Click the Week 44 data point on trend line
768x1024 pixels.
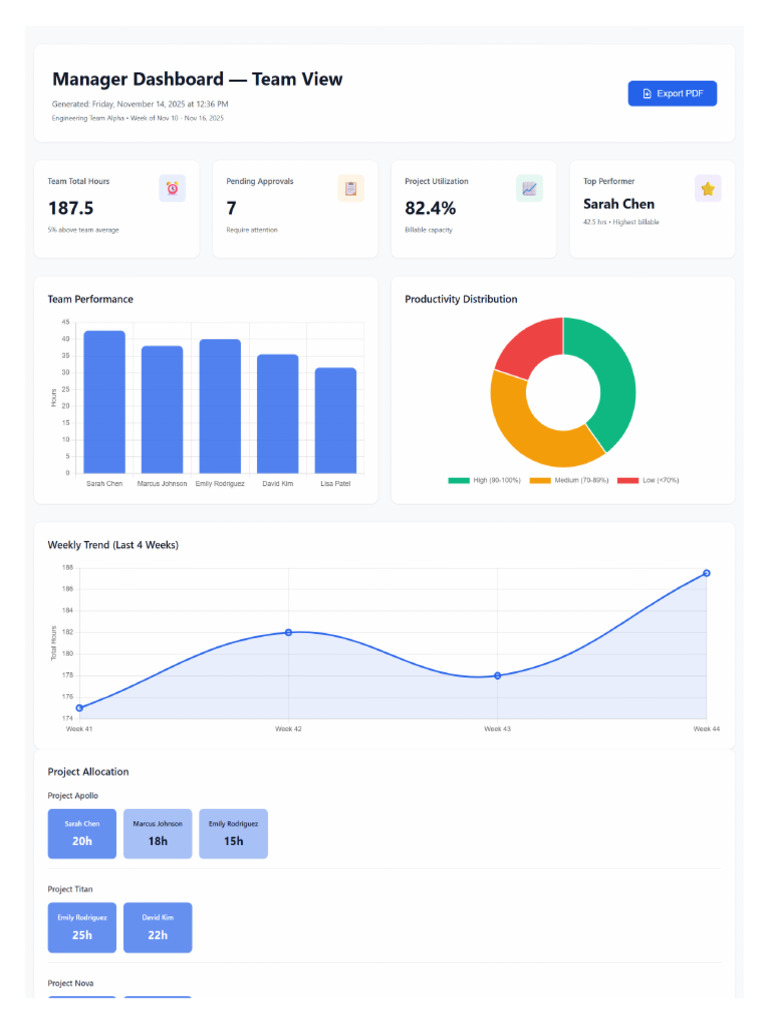[707, 573]
